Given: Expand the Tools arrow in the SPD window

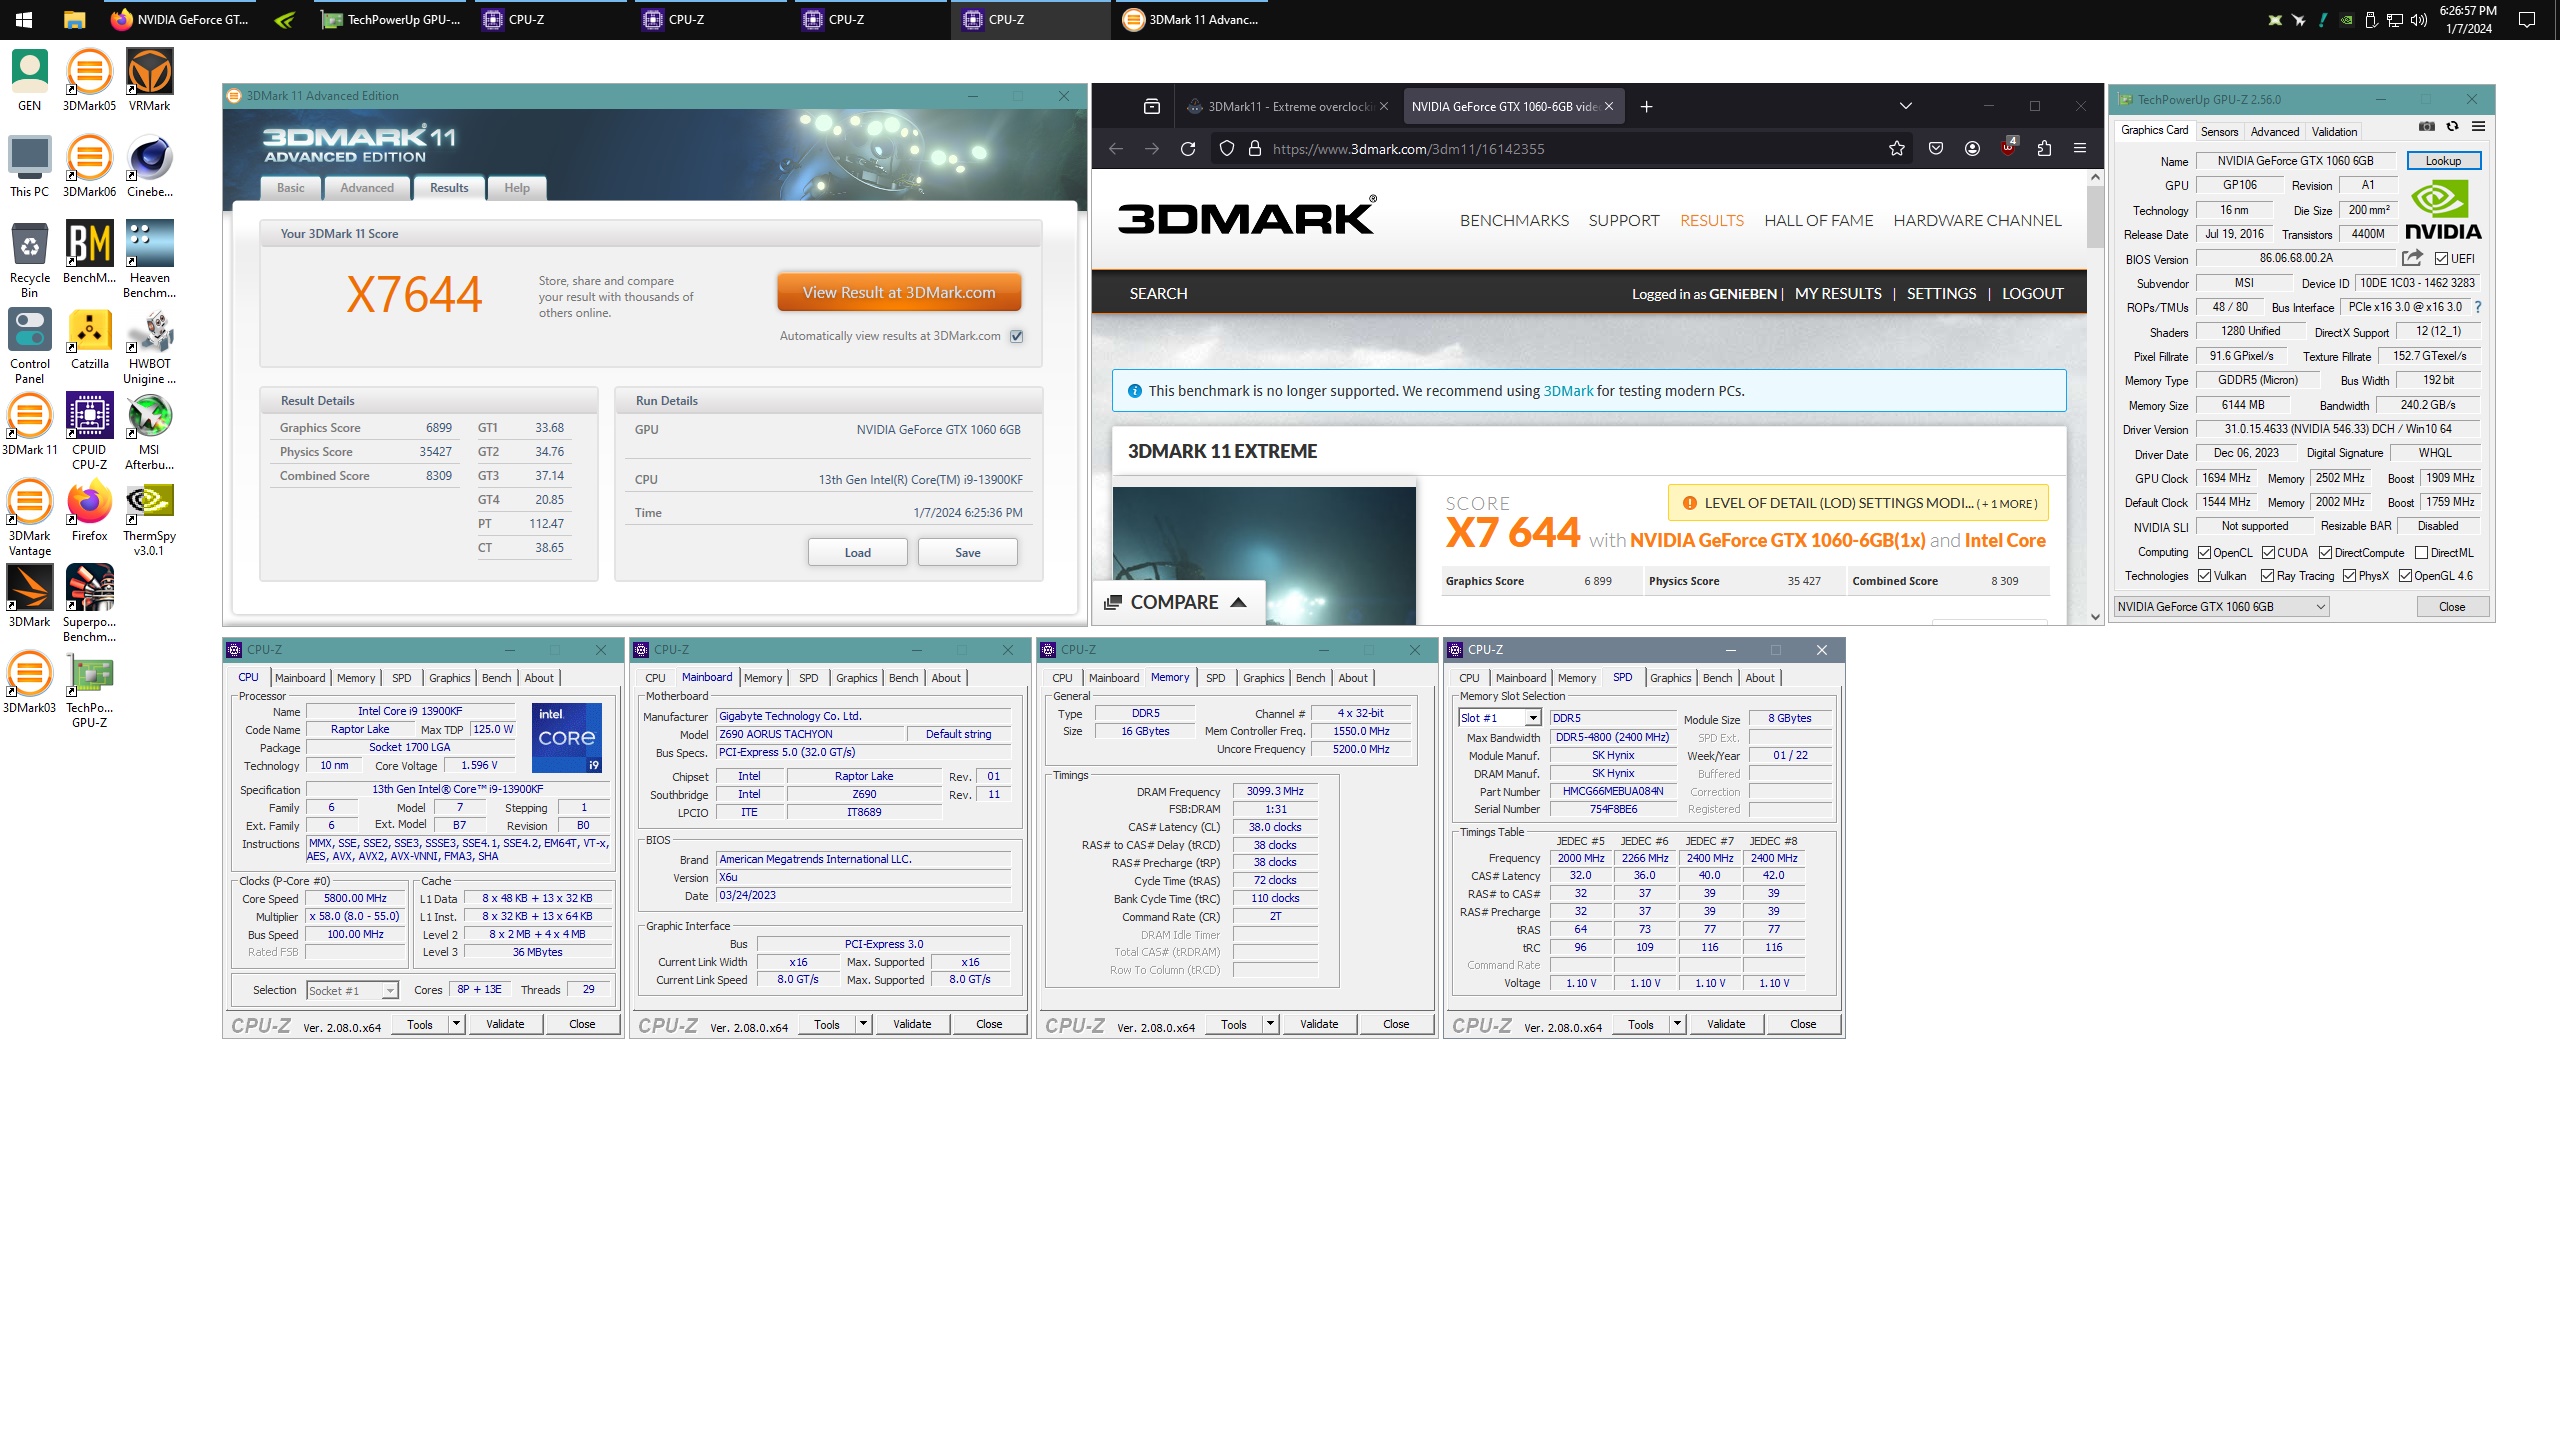Looking at the screenshot, I should pyautogui.click(x=1677, y=1024).
